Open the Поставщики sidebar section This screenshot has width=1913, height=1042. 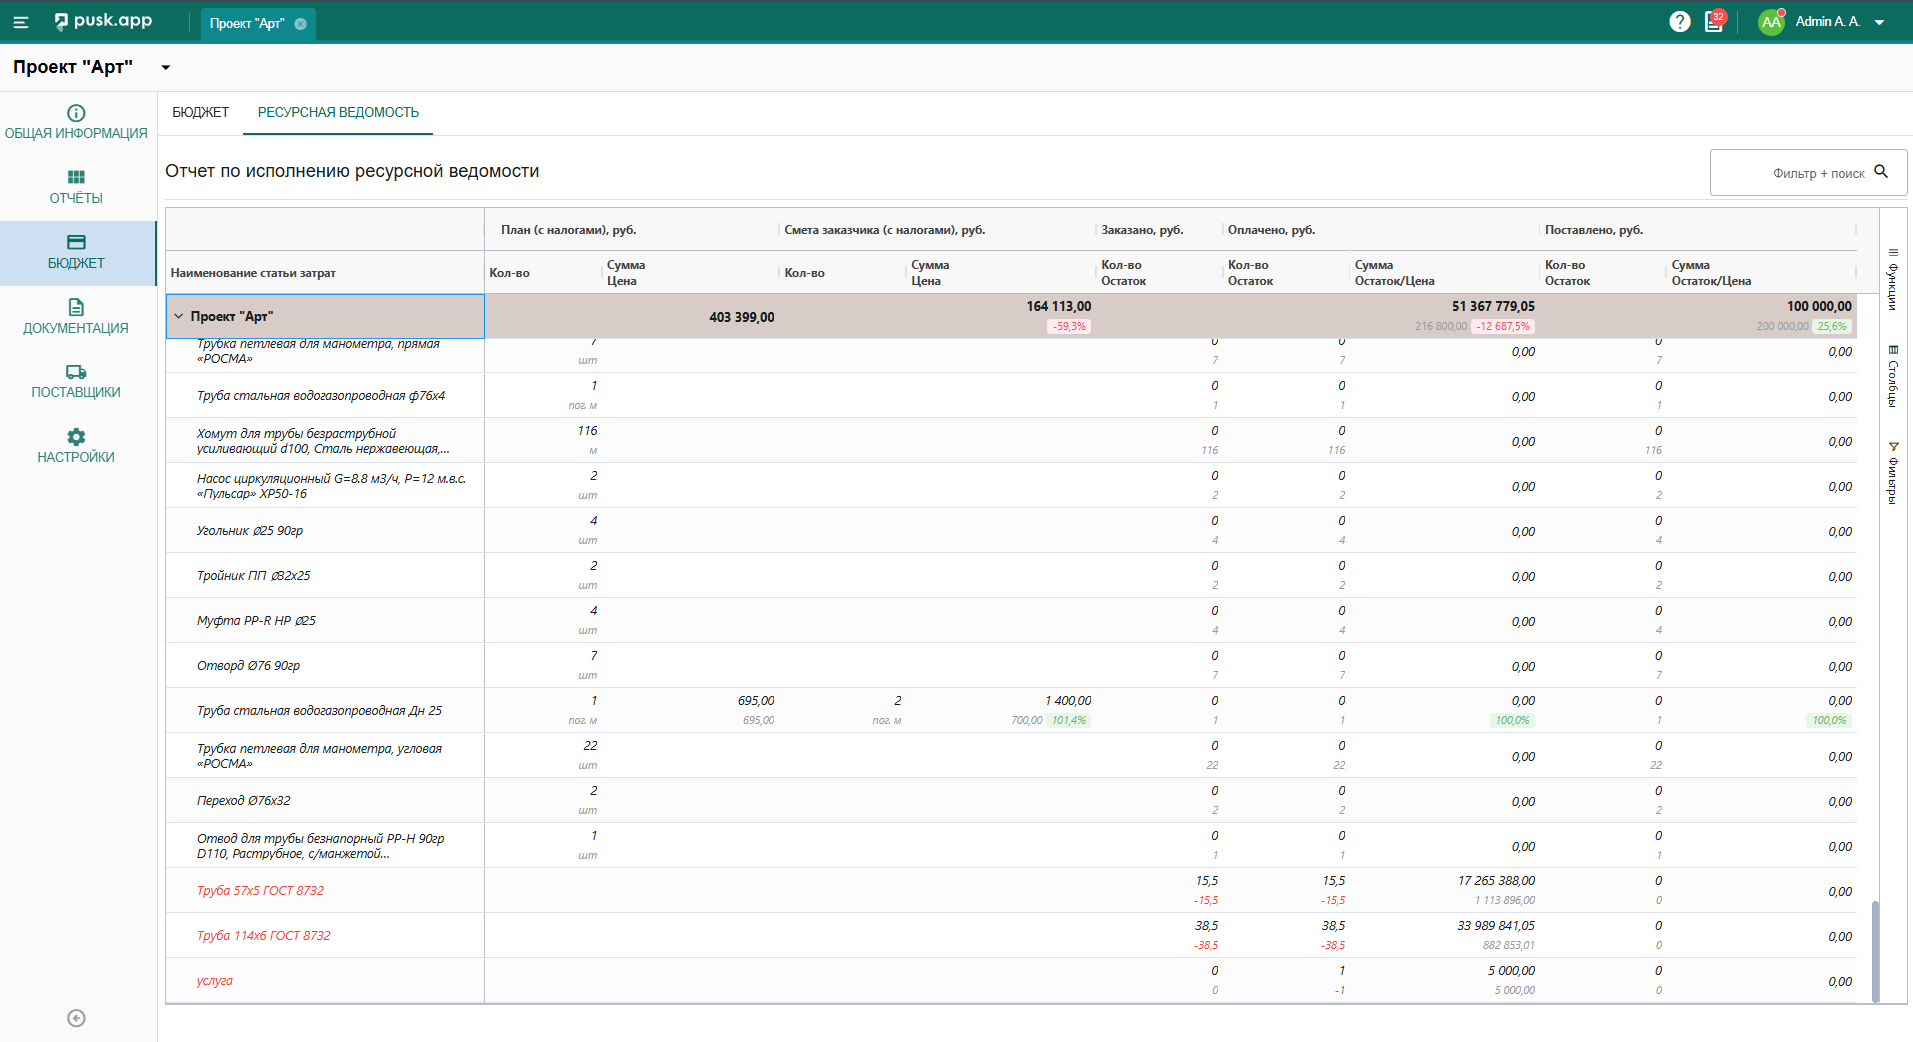tap(76, 381)
